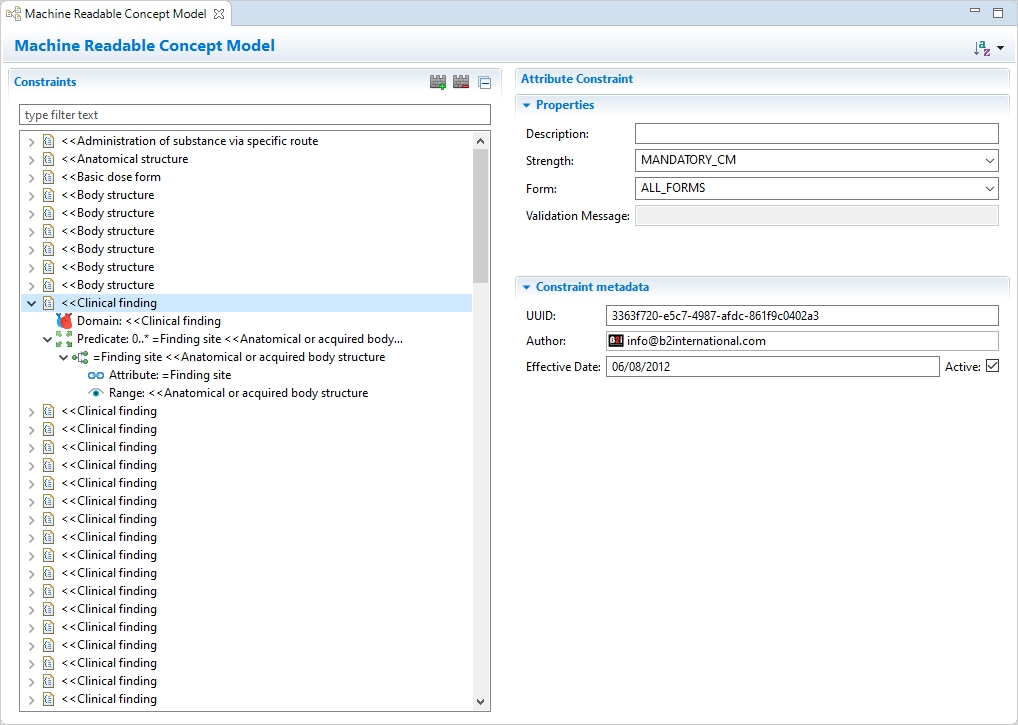
Task: Click the A-Z sort icon
Action: point(981,48)
